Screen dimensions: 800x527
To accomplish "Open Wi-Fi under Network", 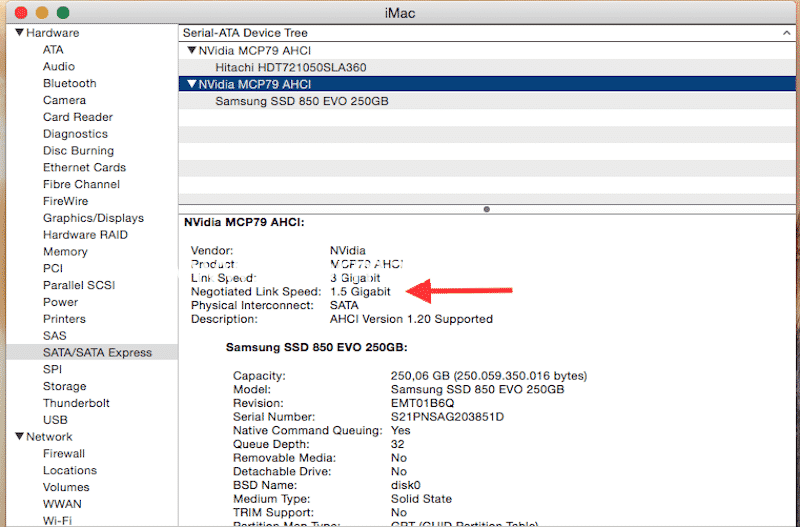I will (x=57, y=521).
